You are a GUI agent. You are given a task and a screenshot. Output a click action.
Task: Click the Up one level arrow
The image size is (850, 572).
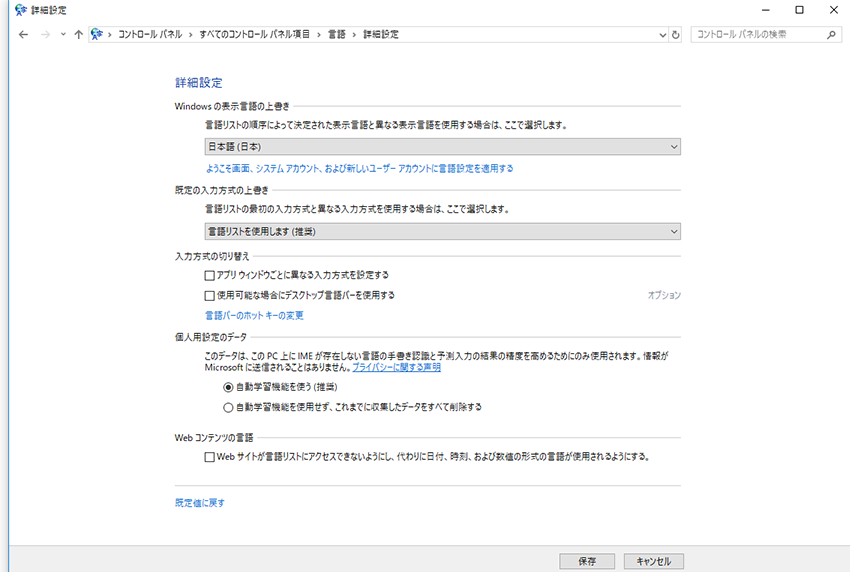click(x=78, y=34)
